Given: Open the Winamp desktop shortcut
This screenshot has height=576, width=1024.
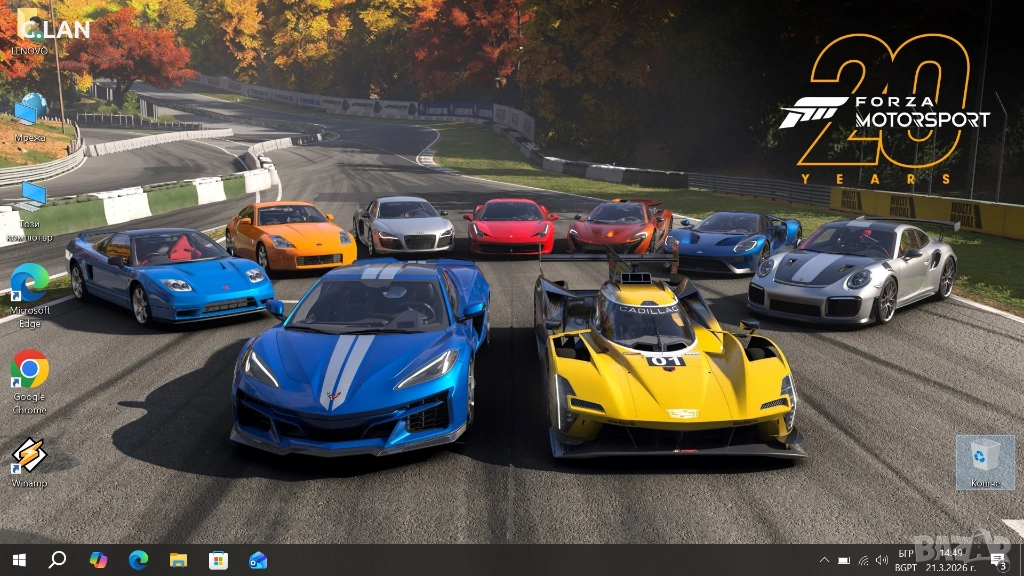Looking at the screenshot, I should click(29, 460).
